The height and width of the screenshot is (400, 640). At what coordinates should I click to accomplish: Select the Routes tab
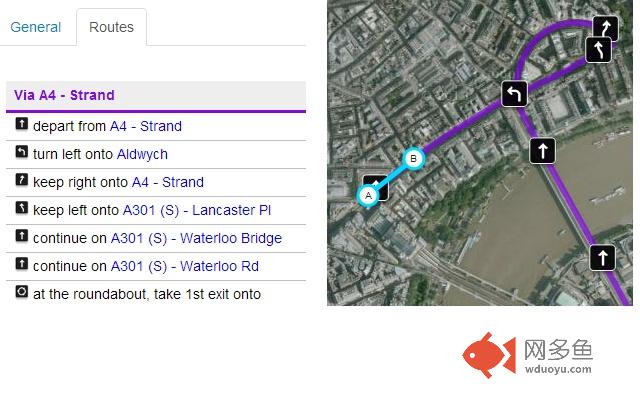[x=111, y=27]
